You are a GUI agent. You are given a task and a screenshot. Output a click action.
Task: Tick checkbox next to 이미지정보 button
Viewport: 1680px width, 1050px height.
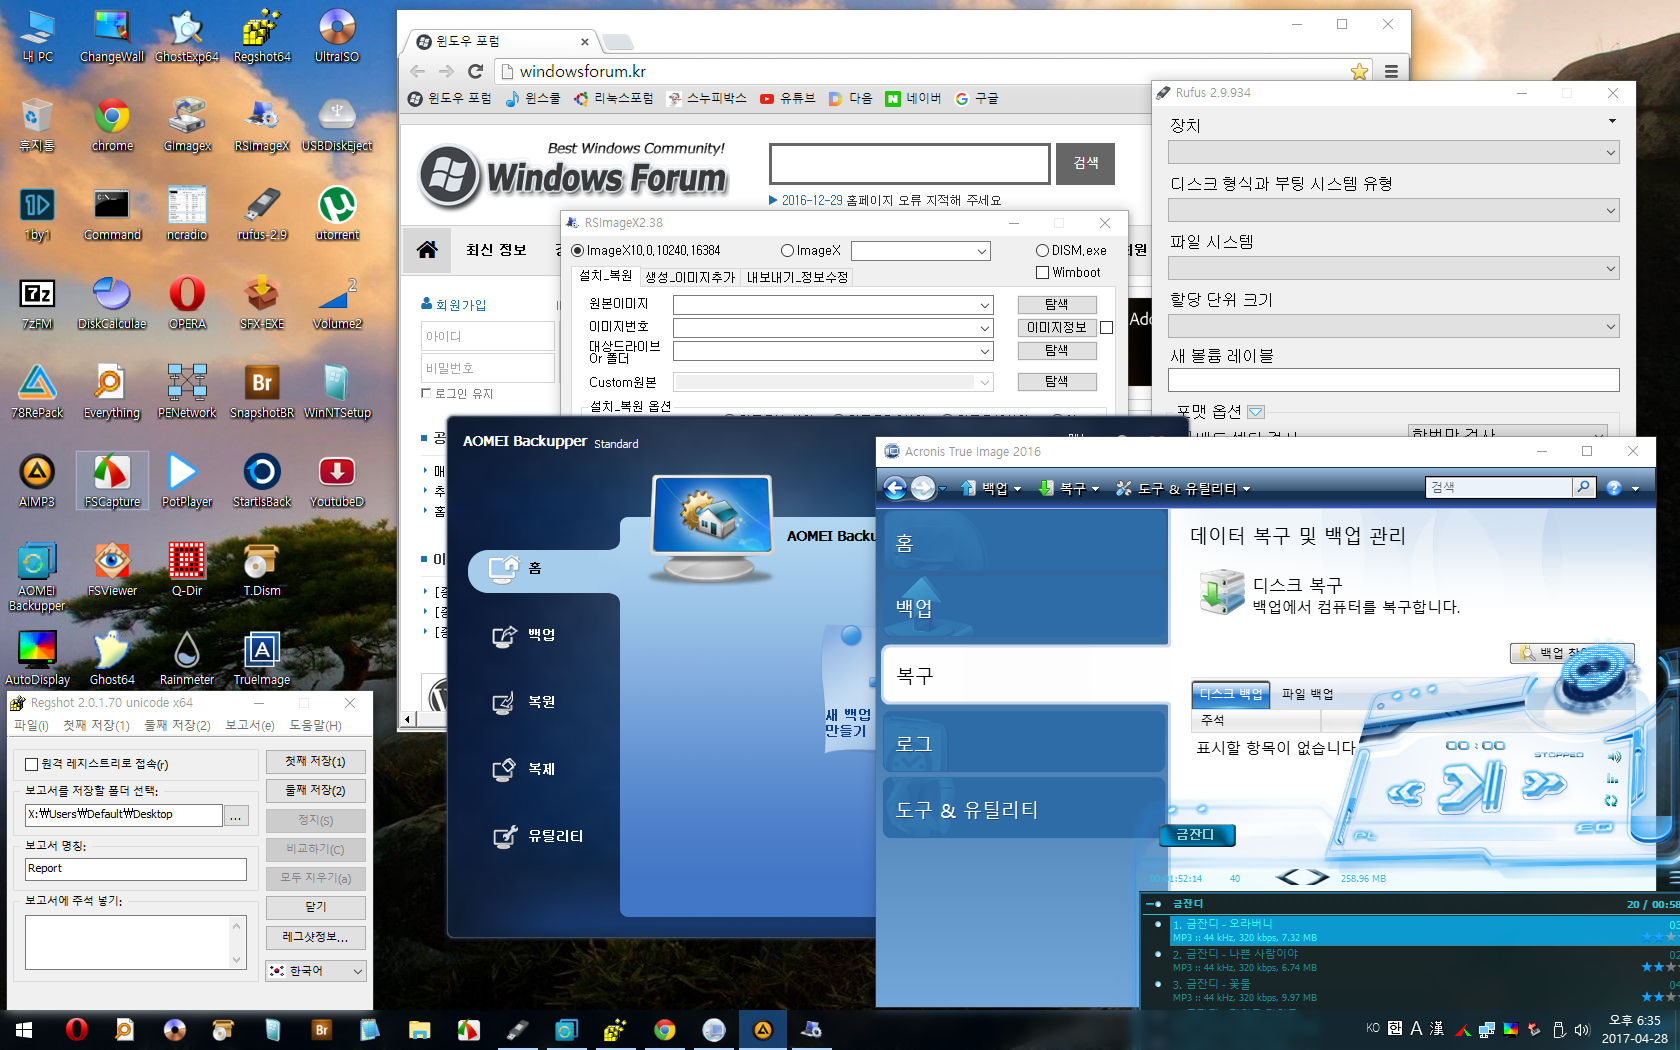1106,328
